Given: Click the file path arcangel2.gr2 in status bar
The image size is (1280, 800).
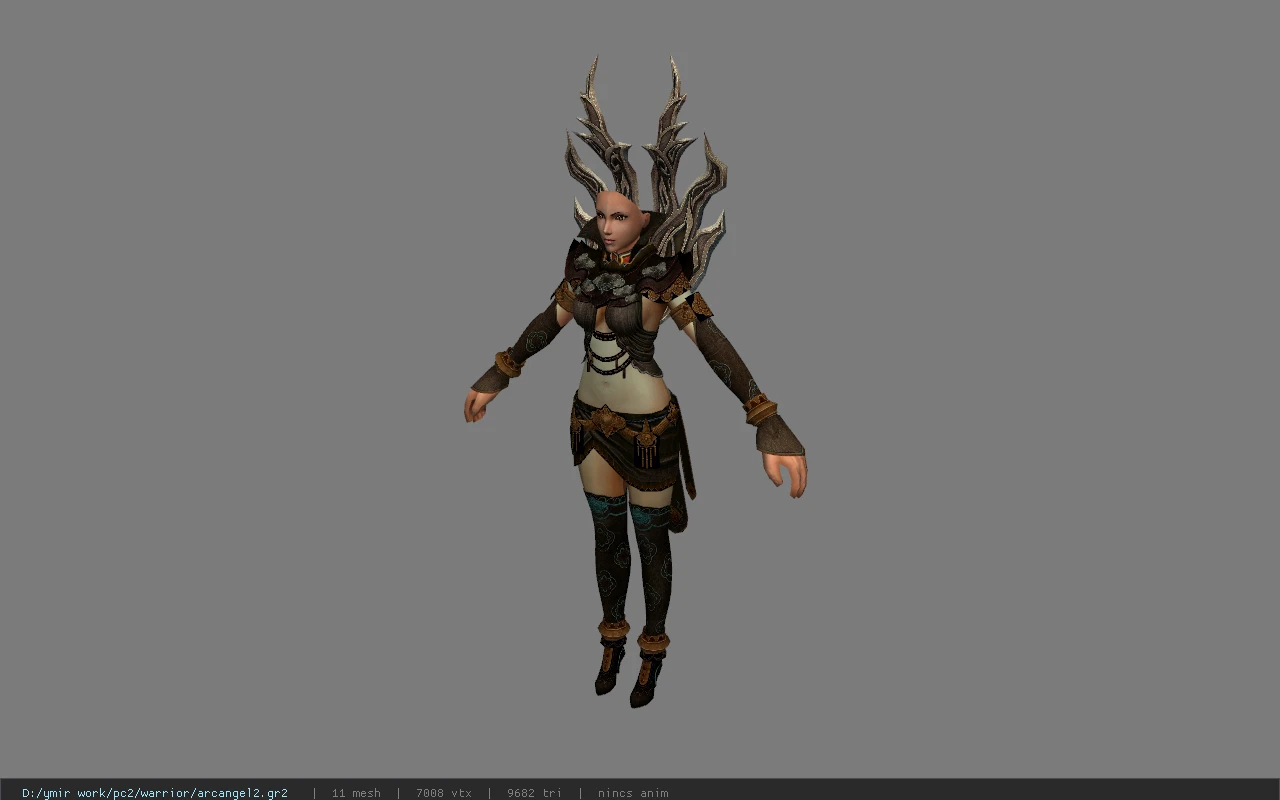Looking at the screenshot, I should pyautogui.click(x=155, y=793).
